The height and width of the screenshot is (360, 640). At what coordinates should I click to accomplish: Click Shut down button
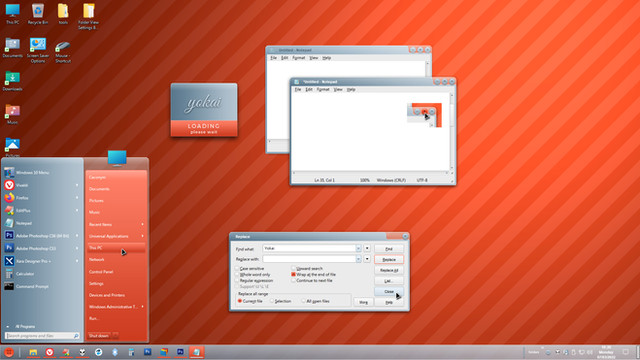pyautogui.click(x=99, y=336)
